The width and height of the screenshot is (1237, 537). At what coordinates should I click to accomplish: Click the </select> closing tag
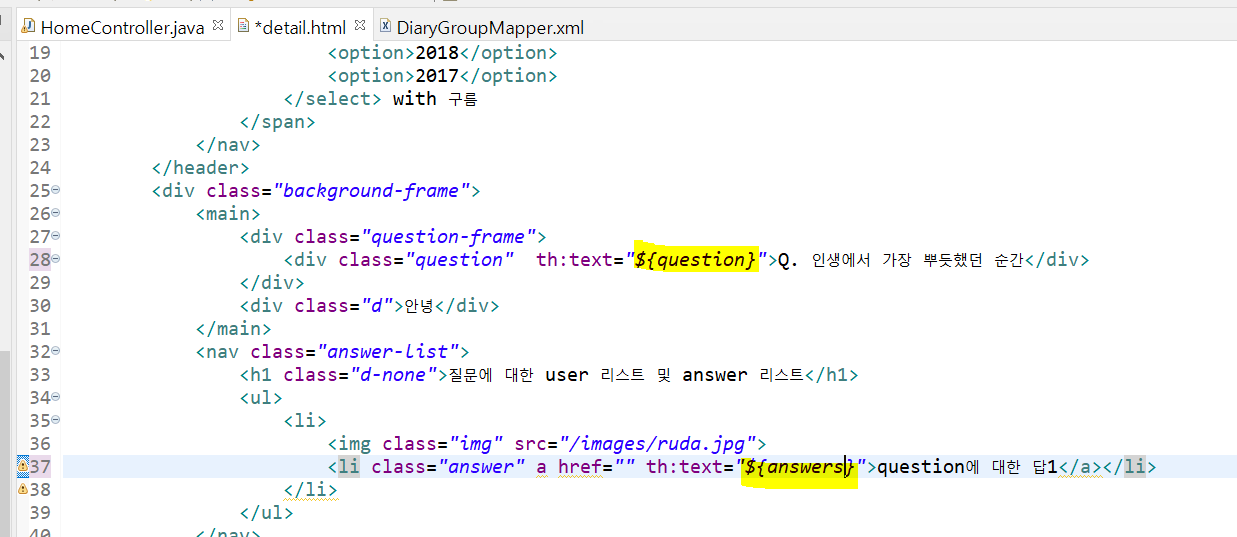coord(333,98)
